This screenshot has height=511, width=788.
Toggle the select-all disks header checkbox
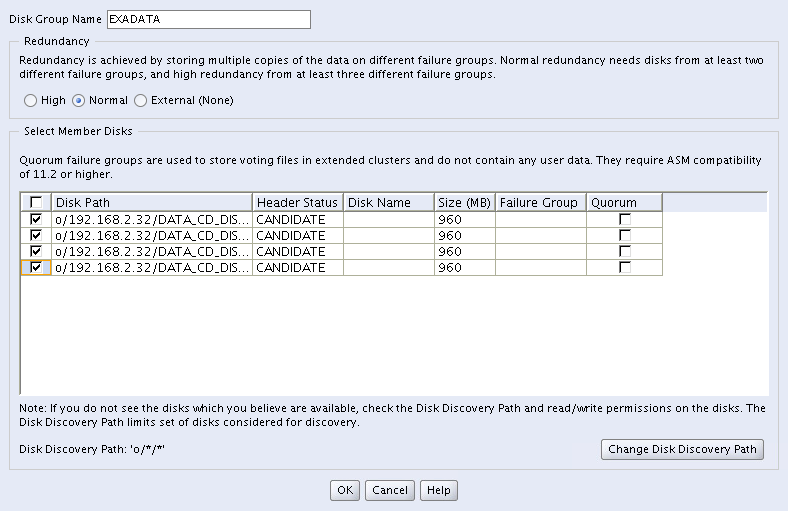(37, 202)
